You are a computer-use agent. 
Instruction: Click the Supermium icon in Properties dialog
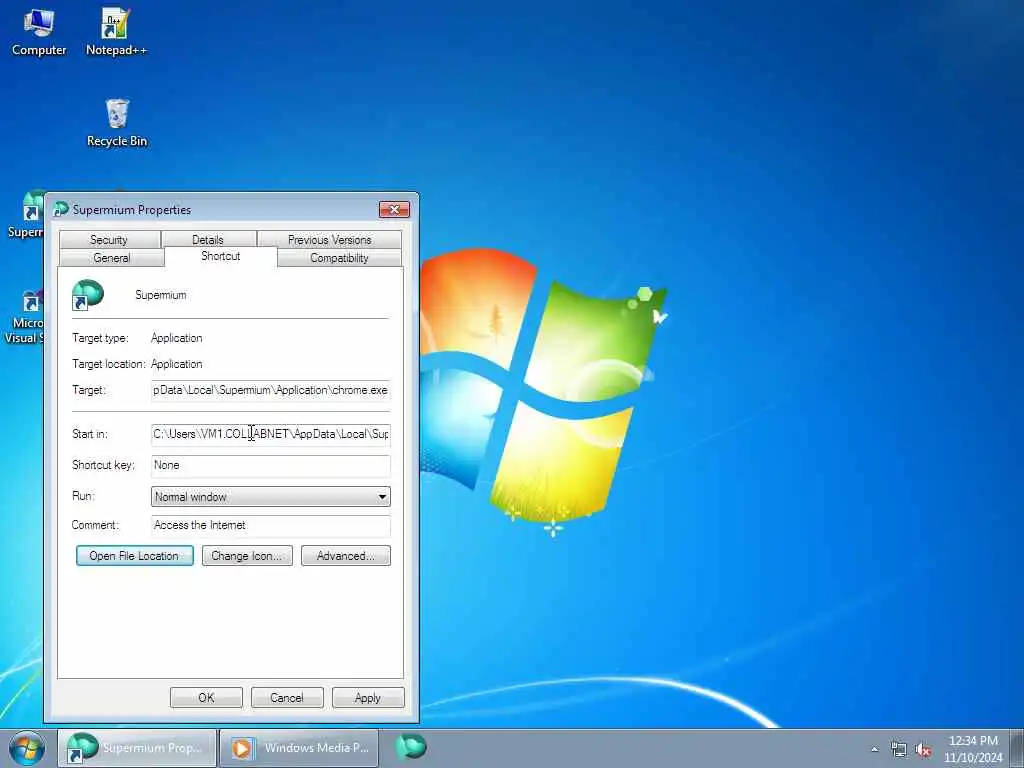coord(88,295)
